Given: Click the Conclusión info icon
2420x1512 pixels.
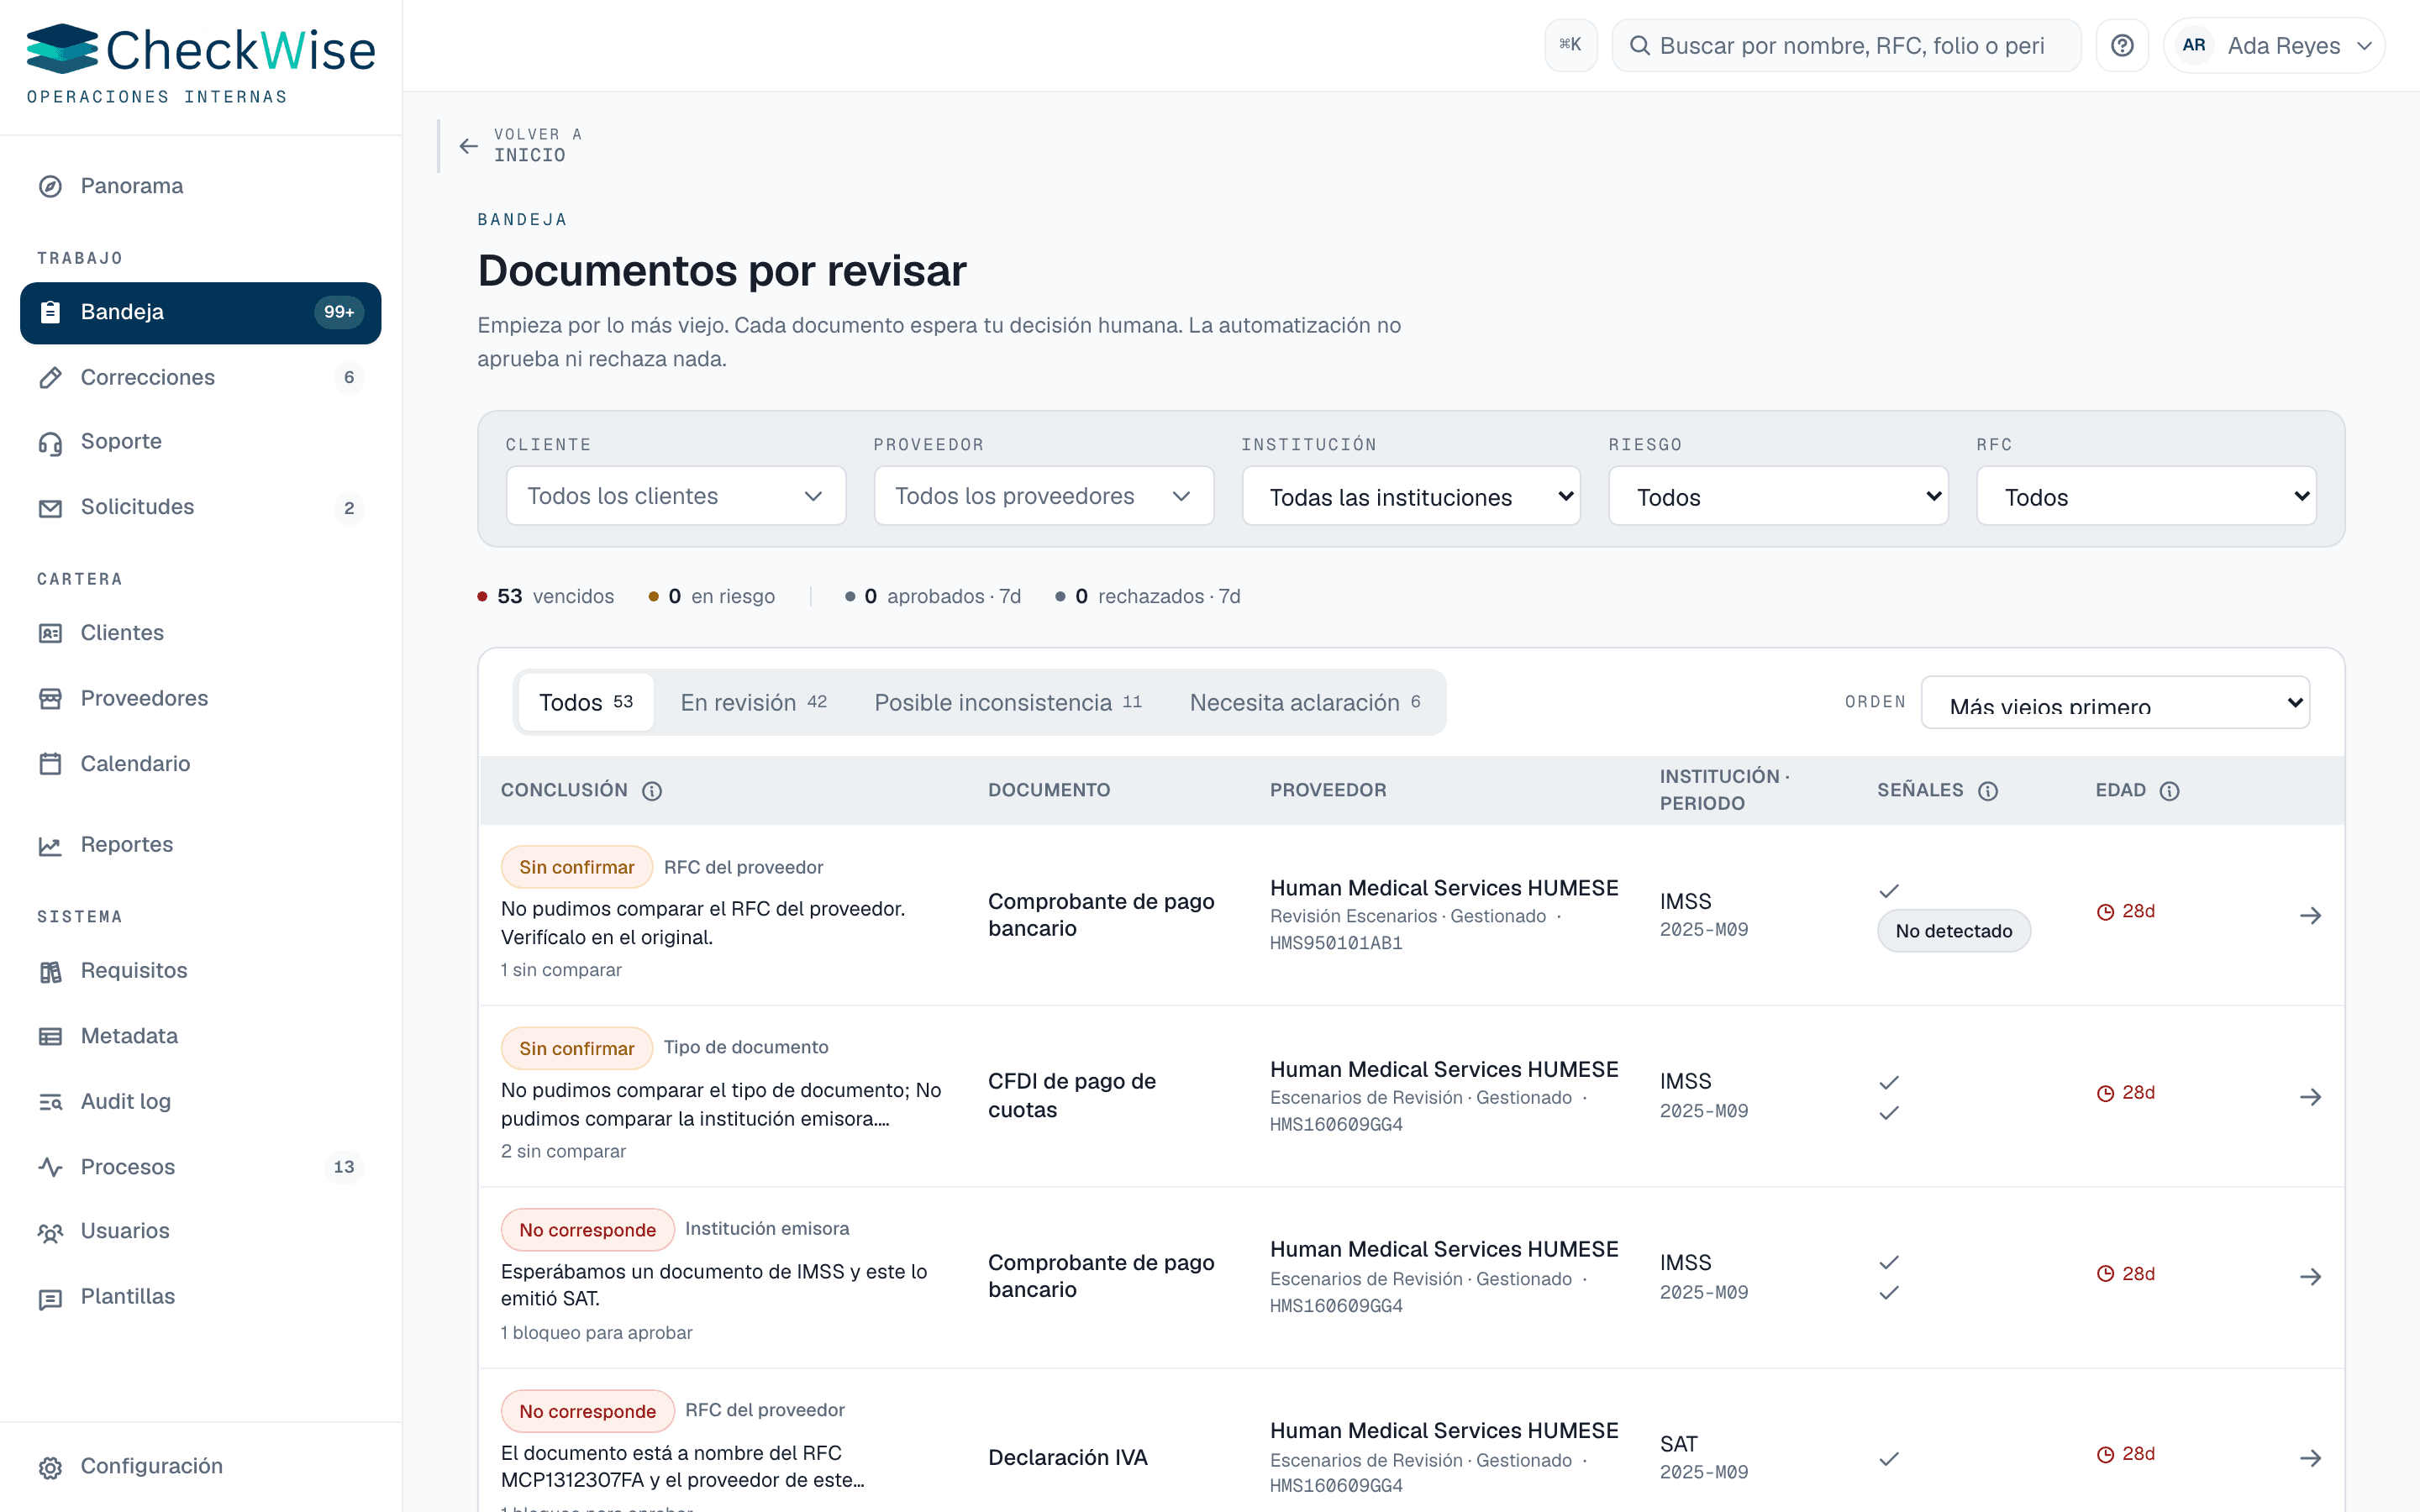Looking at the screenshot, I should pos(652,791).
